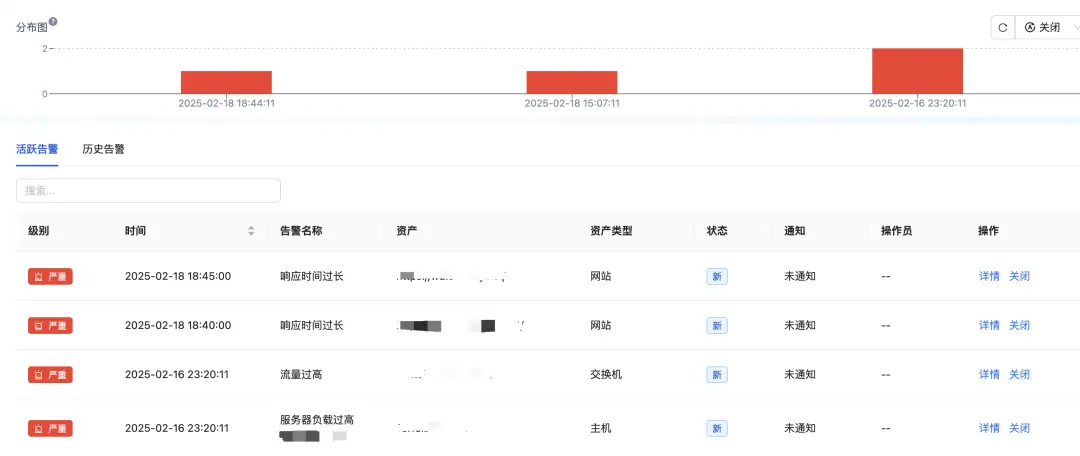This screenshot has width=1080, height=456.
Task: Click the 级别 column header
Action: coord(39,231)
